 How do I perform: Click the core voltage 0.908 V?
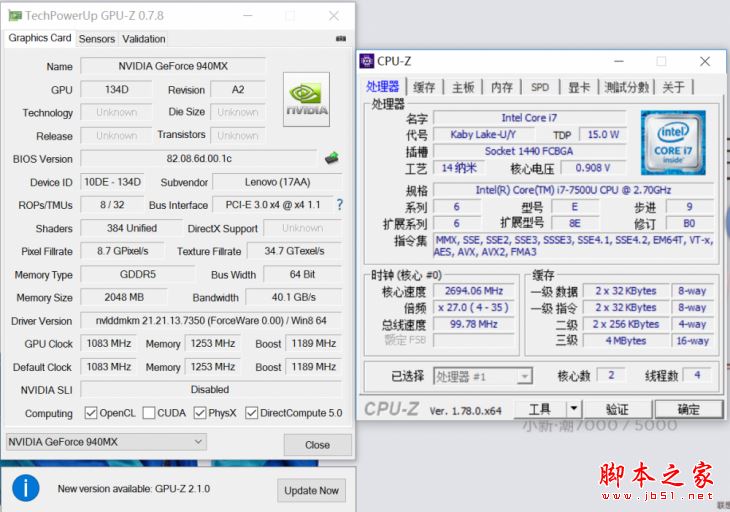click(x=593, y=168)
